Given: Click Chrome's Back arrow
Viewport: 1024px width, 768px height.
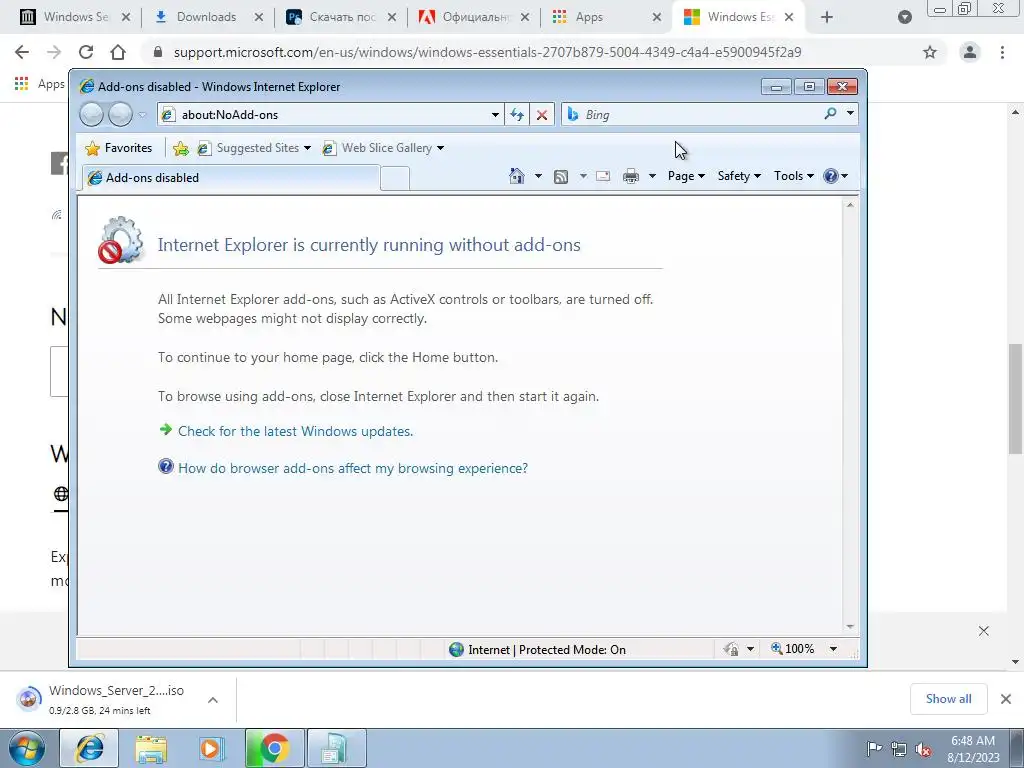Looking at the screenshot, I should coord(22,52).
